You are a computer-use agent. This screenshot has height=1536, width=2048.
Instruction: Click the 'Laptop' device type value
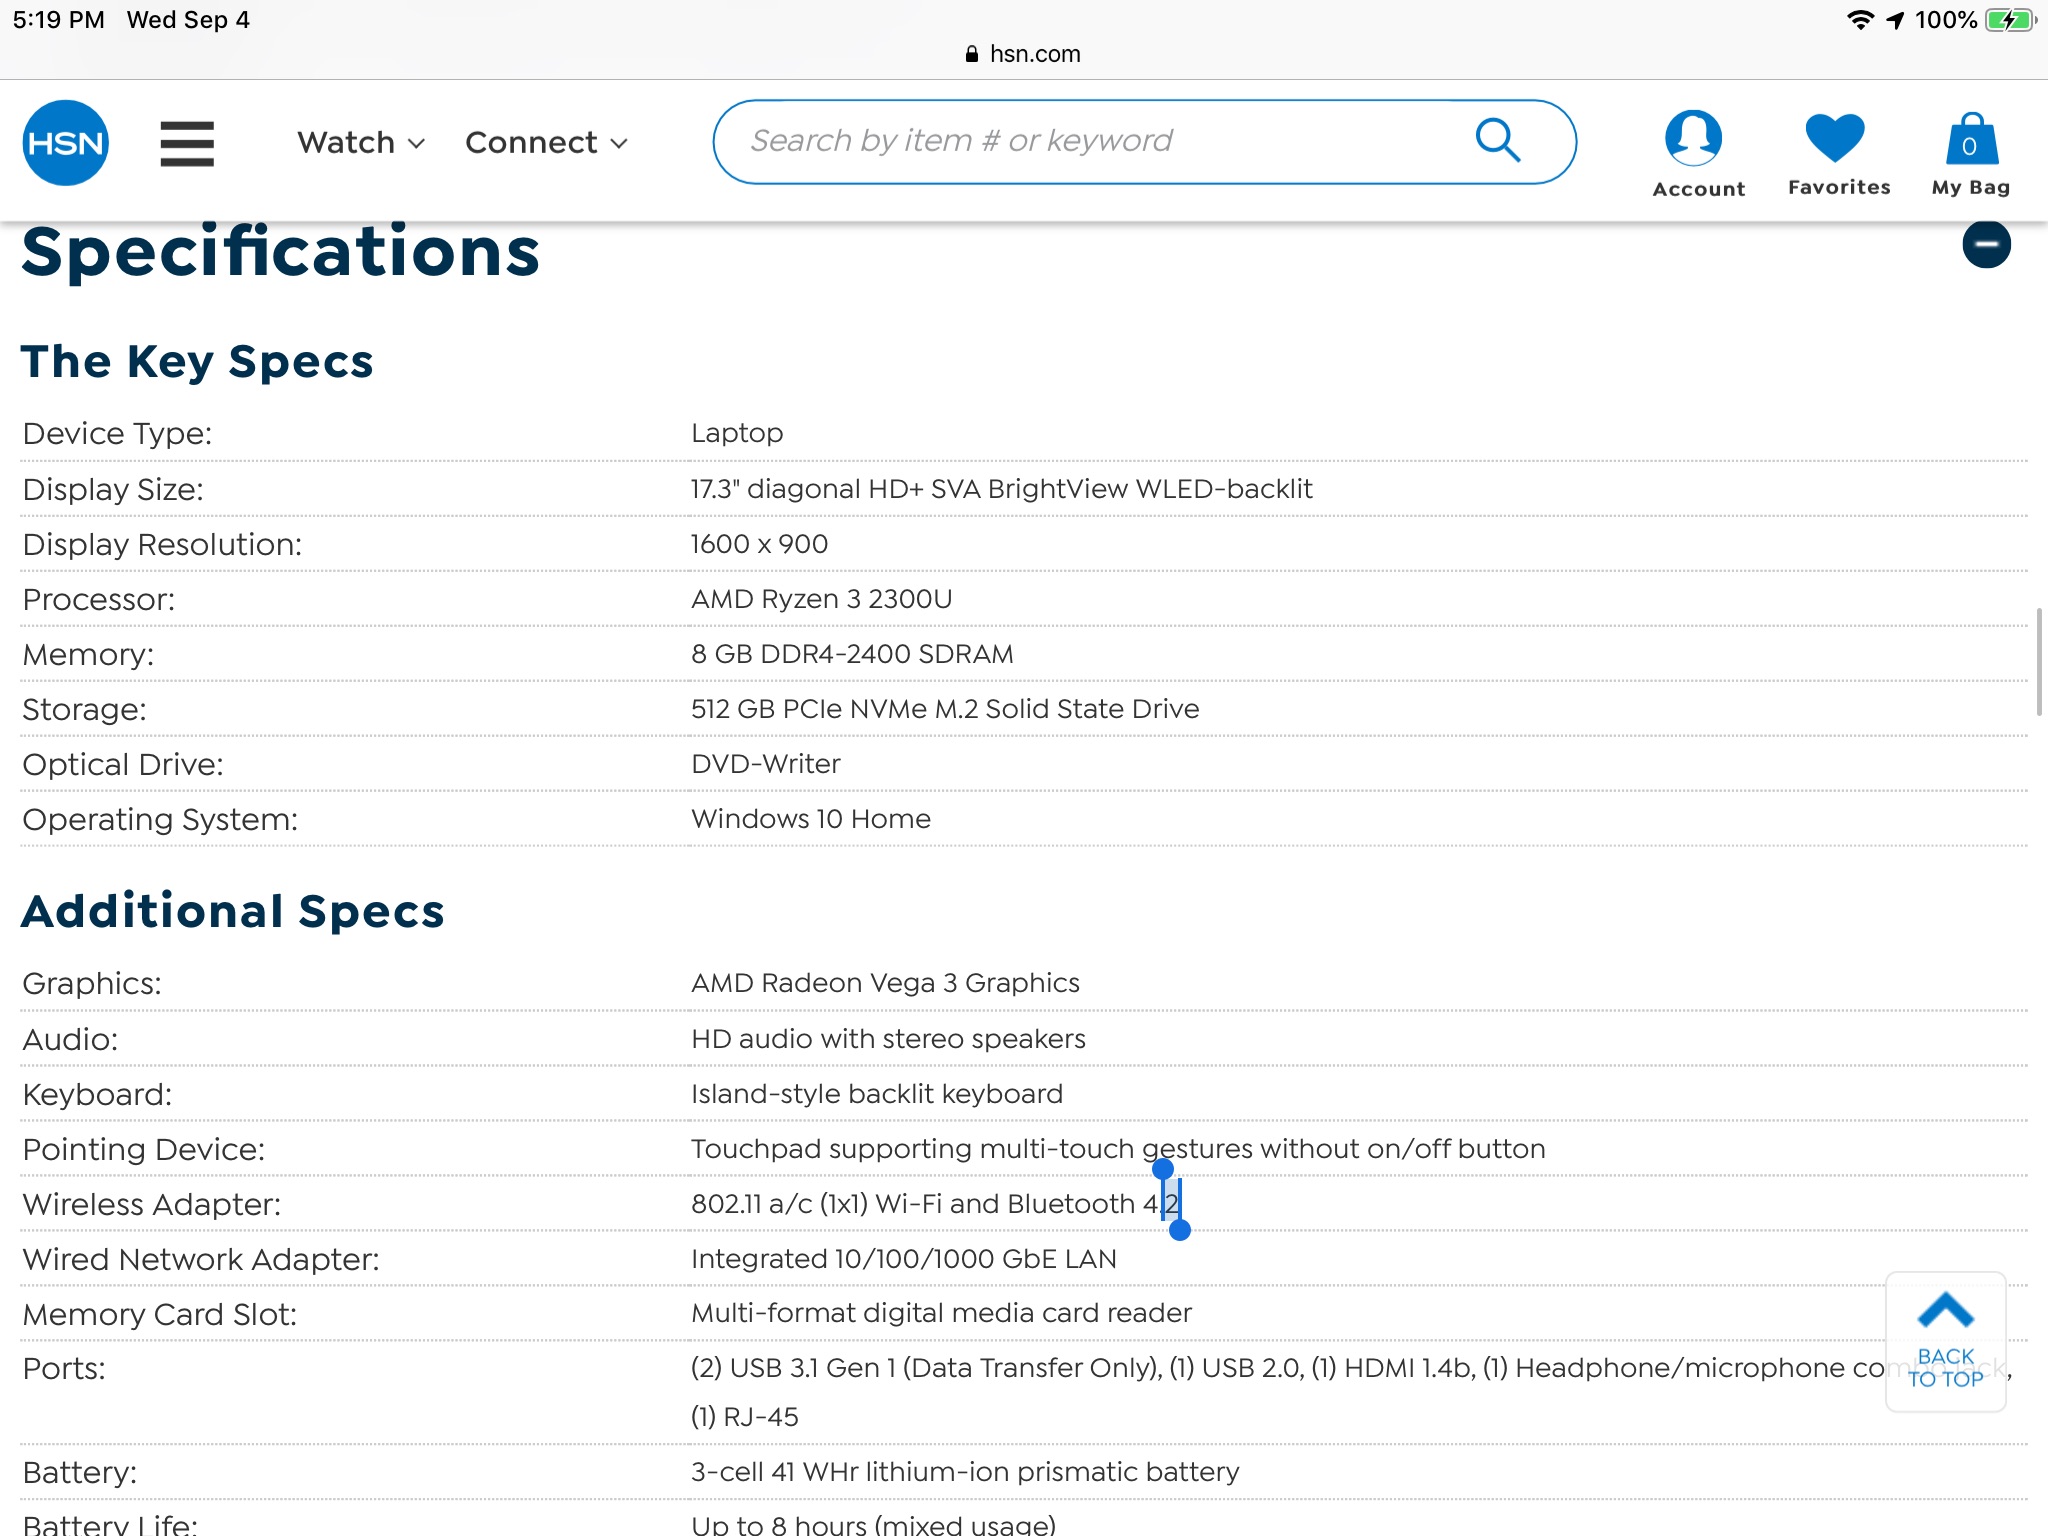pos(737,434)
